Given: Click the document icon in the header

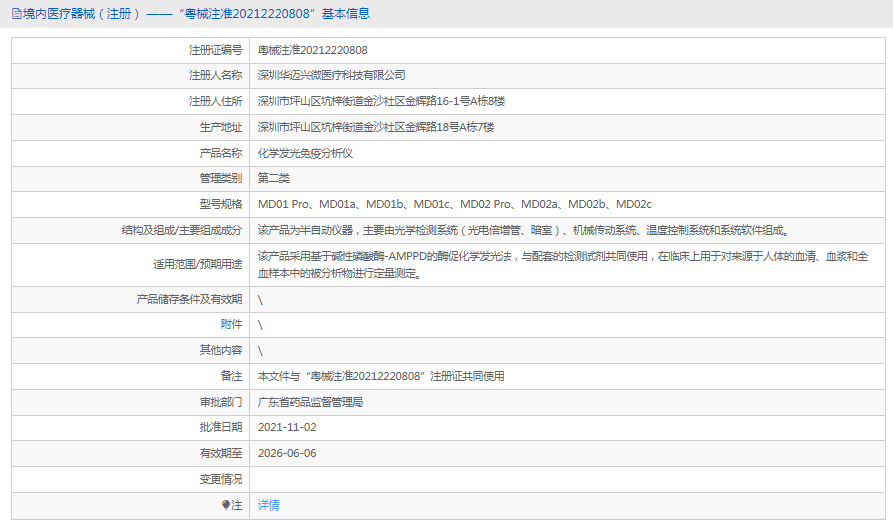Looking at the screenshot, I should point(17,14).
